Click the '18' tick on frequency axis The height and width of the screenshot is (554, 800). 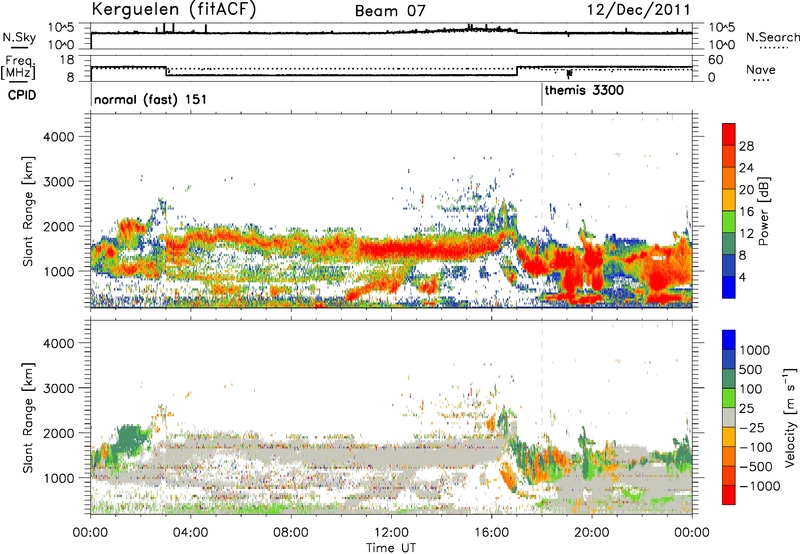click(x=66, y=60)
